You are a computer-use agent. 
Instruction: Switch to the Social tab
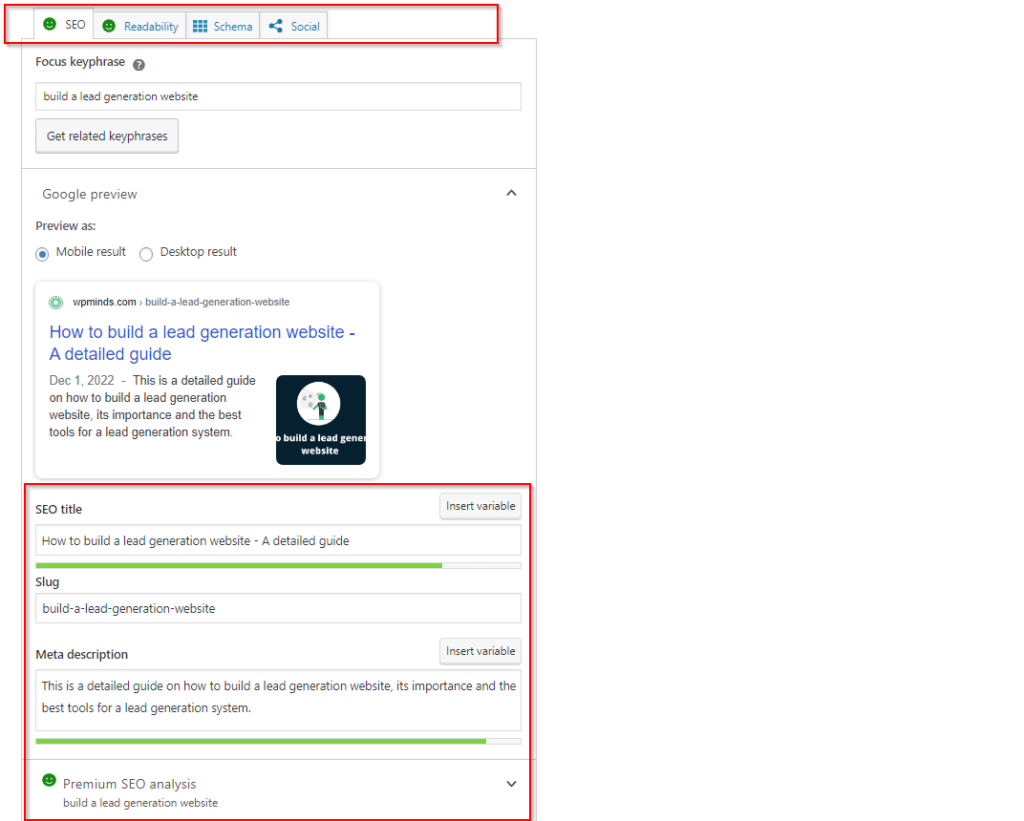pyautogui.click(x=294, y=26)
